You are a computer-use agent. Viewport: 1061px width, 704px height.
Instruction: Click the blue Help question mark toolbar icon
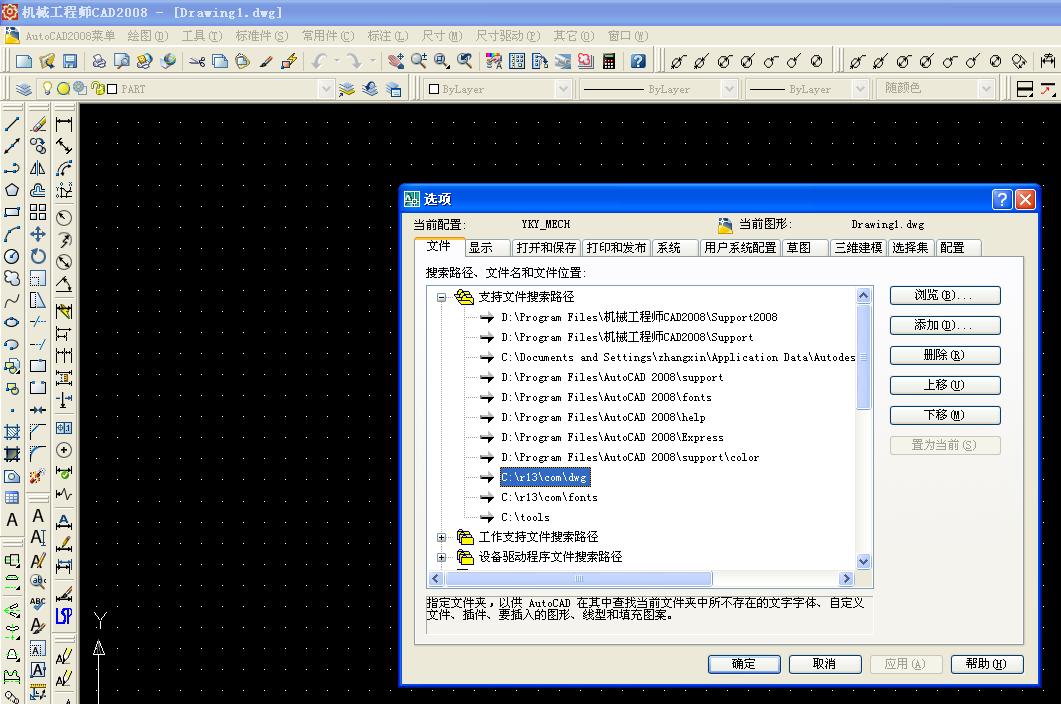pyautogui.click(x=638, y=62)
